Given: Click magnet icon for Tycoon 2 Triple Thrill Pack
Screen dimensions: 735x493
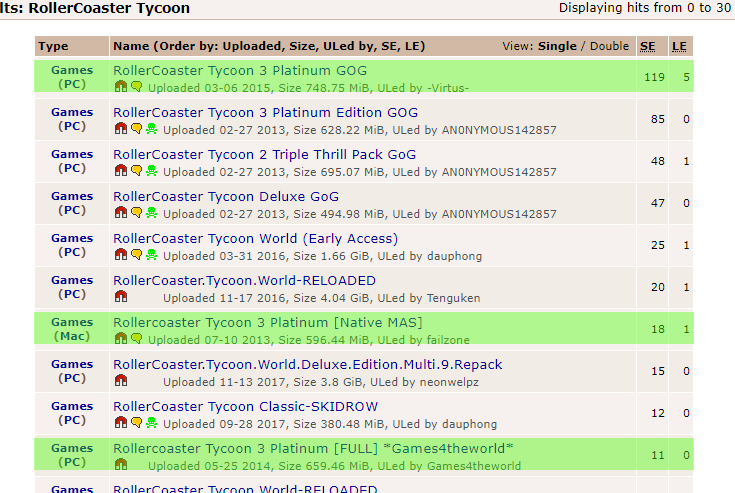Looking at the screenshot, I should 121,171.
